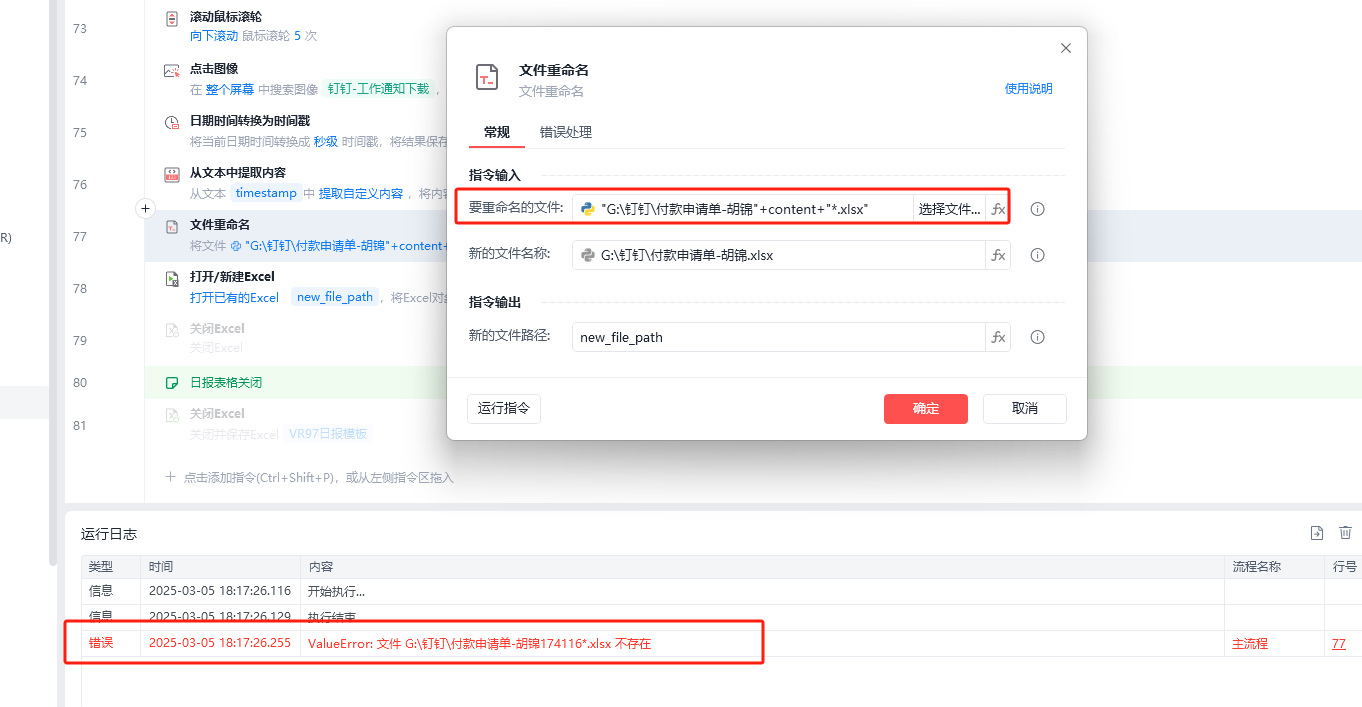Select the 开始执行... log entry
Viewport: 1362px width, 707px height.
click(x=336, y=591)
